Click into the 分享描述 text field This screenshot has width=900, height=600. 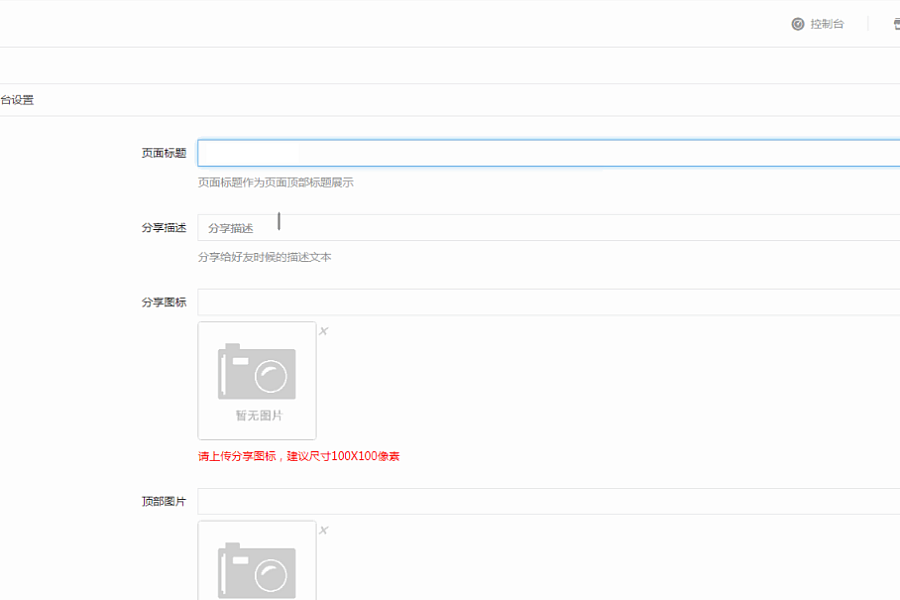point(549,227)
